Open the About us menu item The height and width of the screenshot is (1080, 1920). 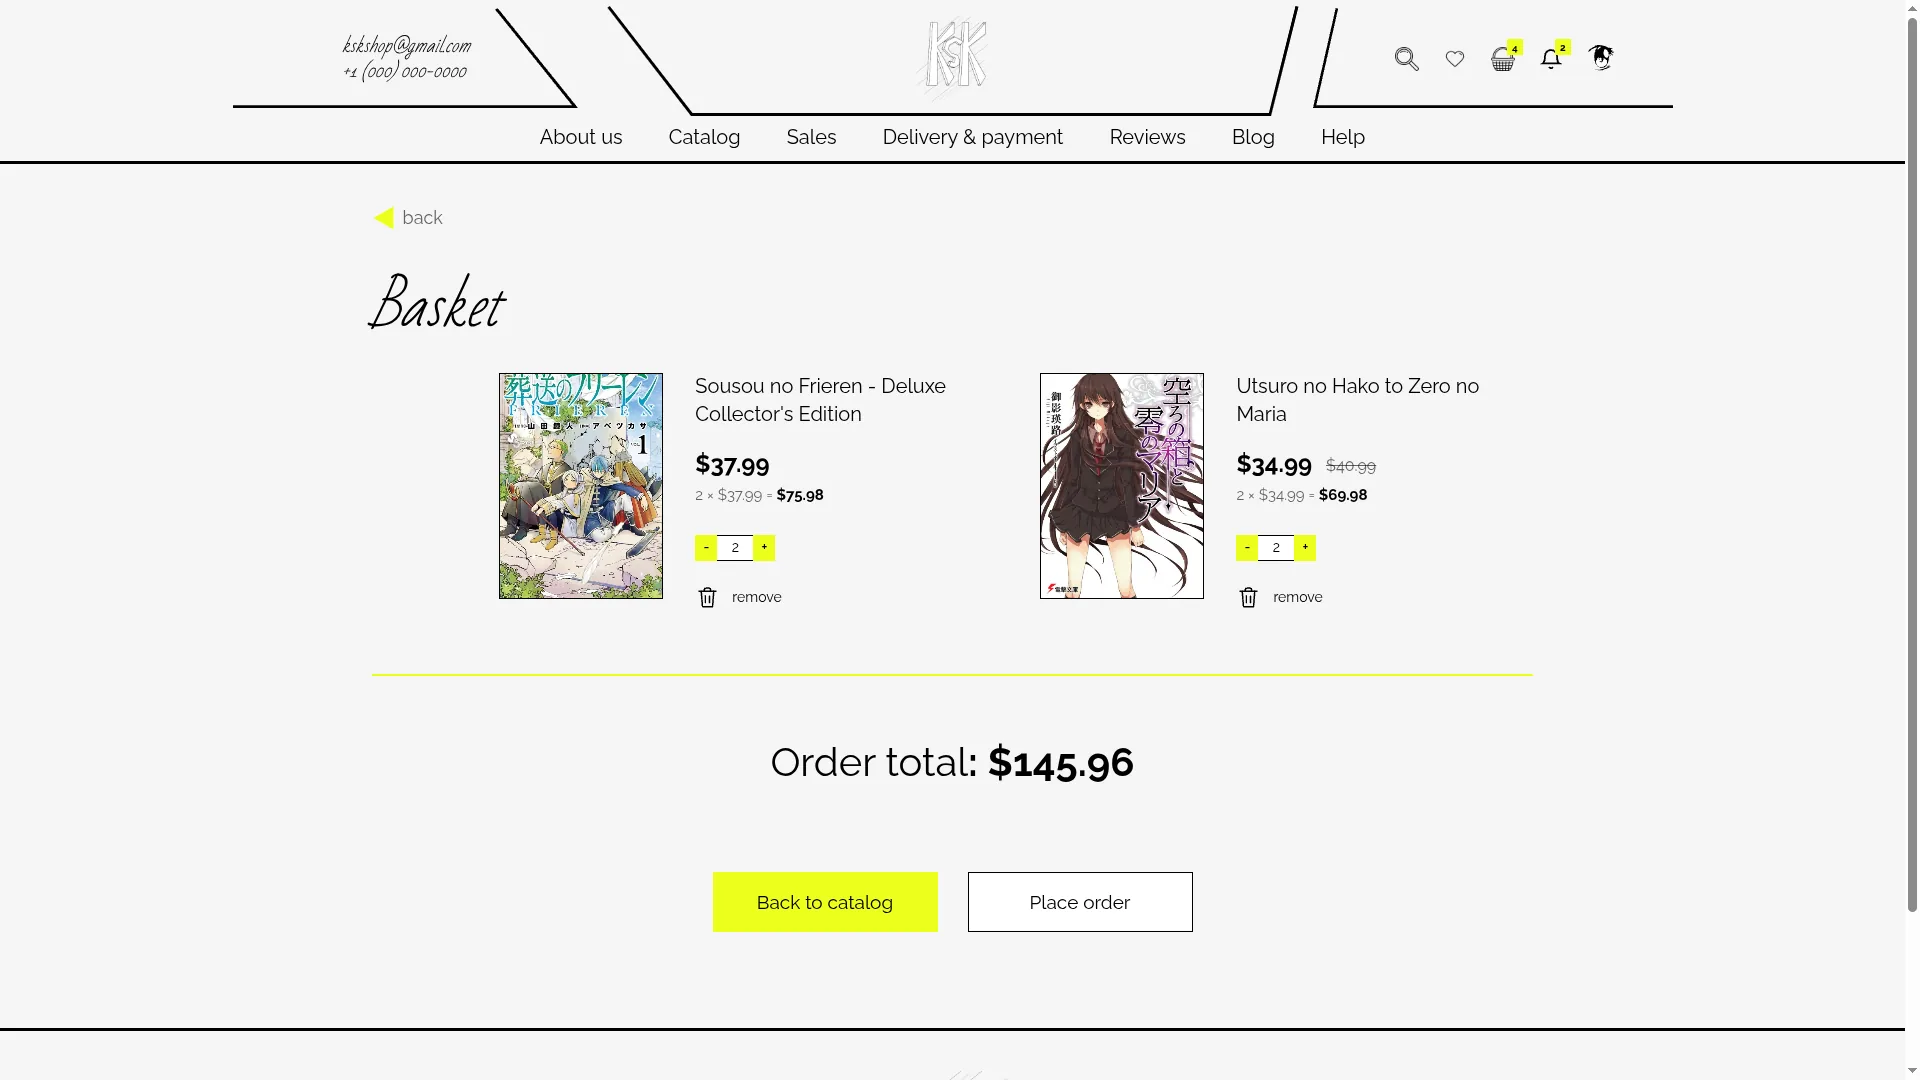(x=581, y=137)
